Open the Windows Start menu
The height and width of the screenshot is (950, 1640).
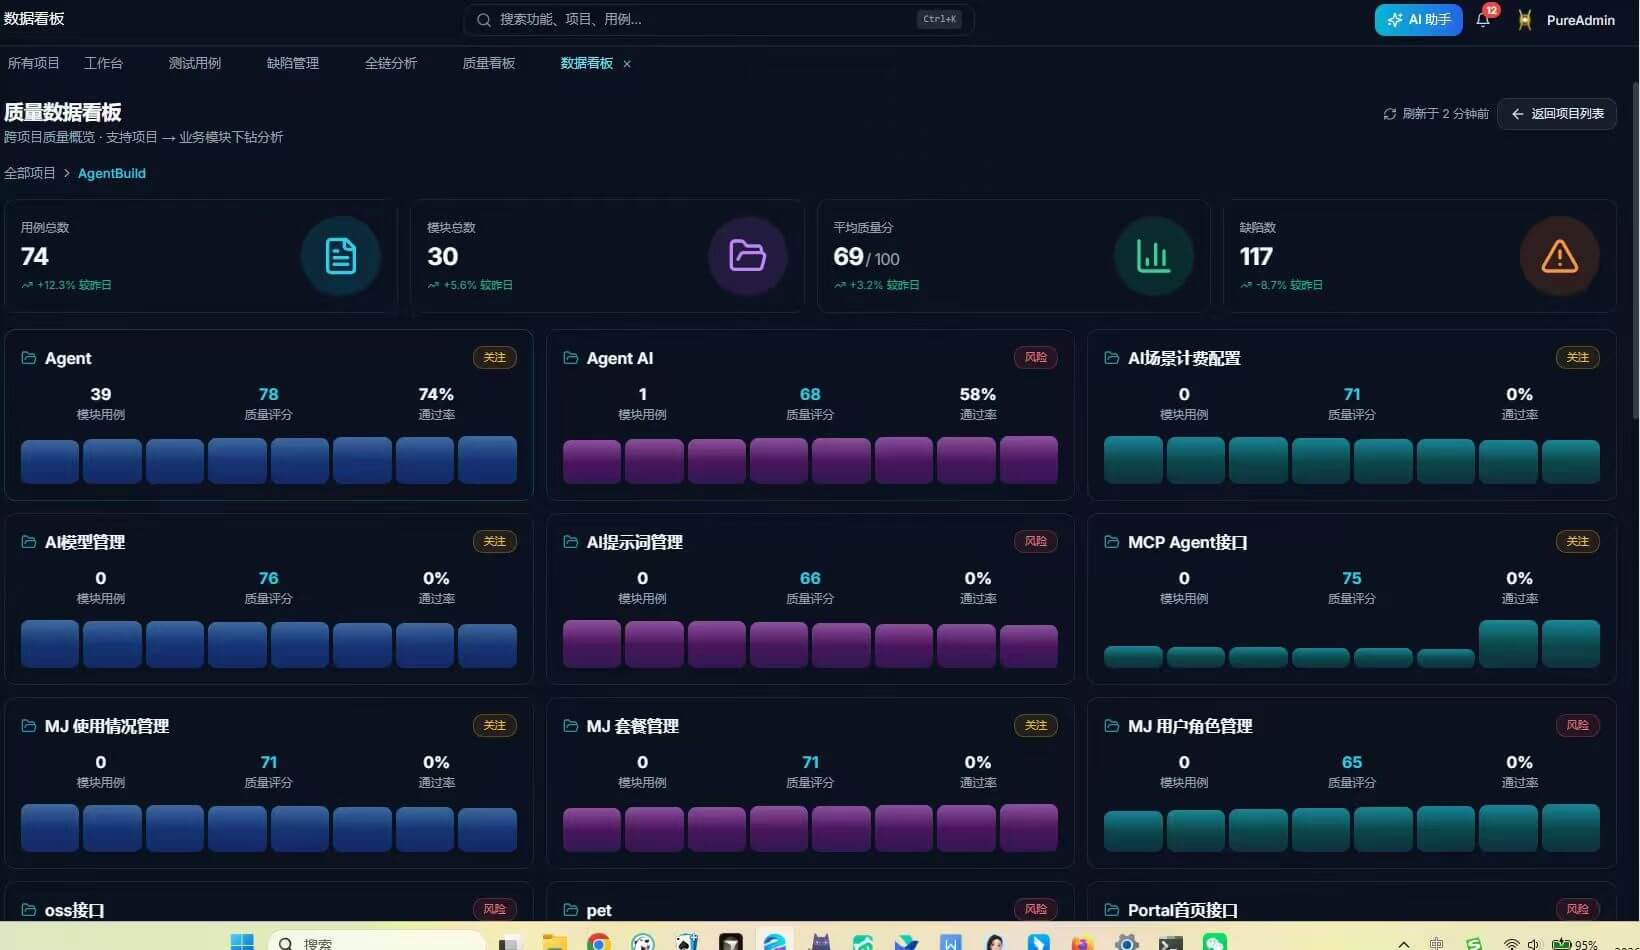pyautogui.click(x=242, y=942)
